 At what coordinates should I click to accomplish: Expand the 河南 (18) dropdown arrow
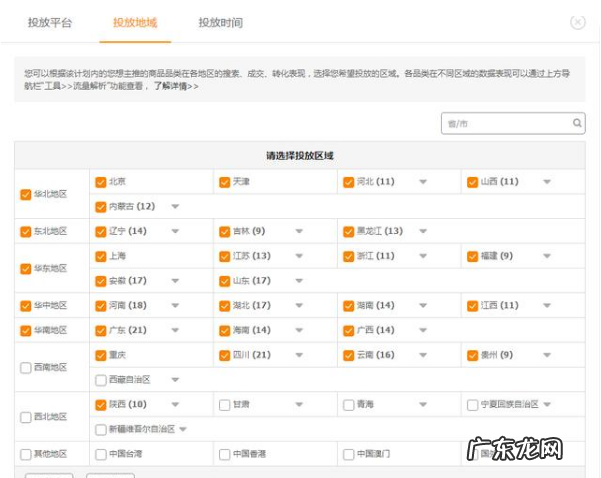(175, 306)
